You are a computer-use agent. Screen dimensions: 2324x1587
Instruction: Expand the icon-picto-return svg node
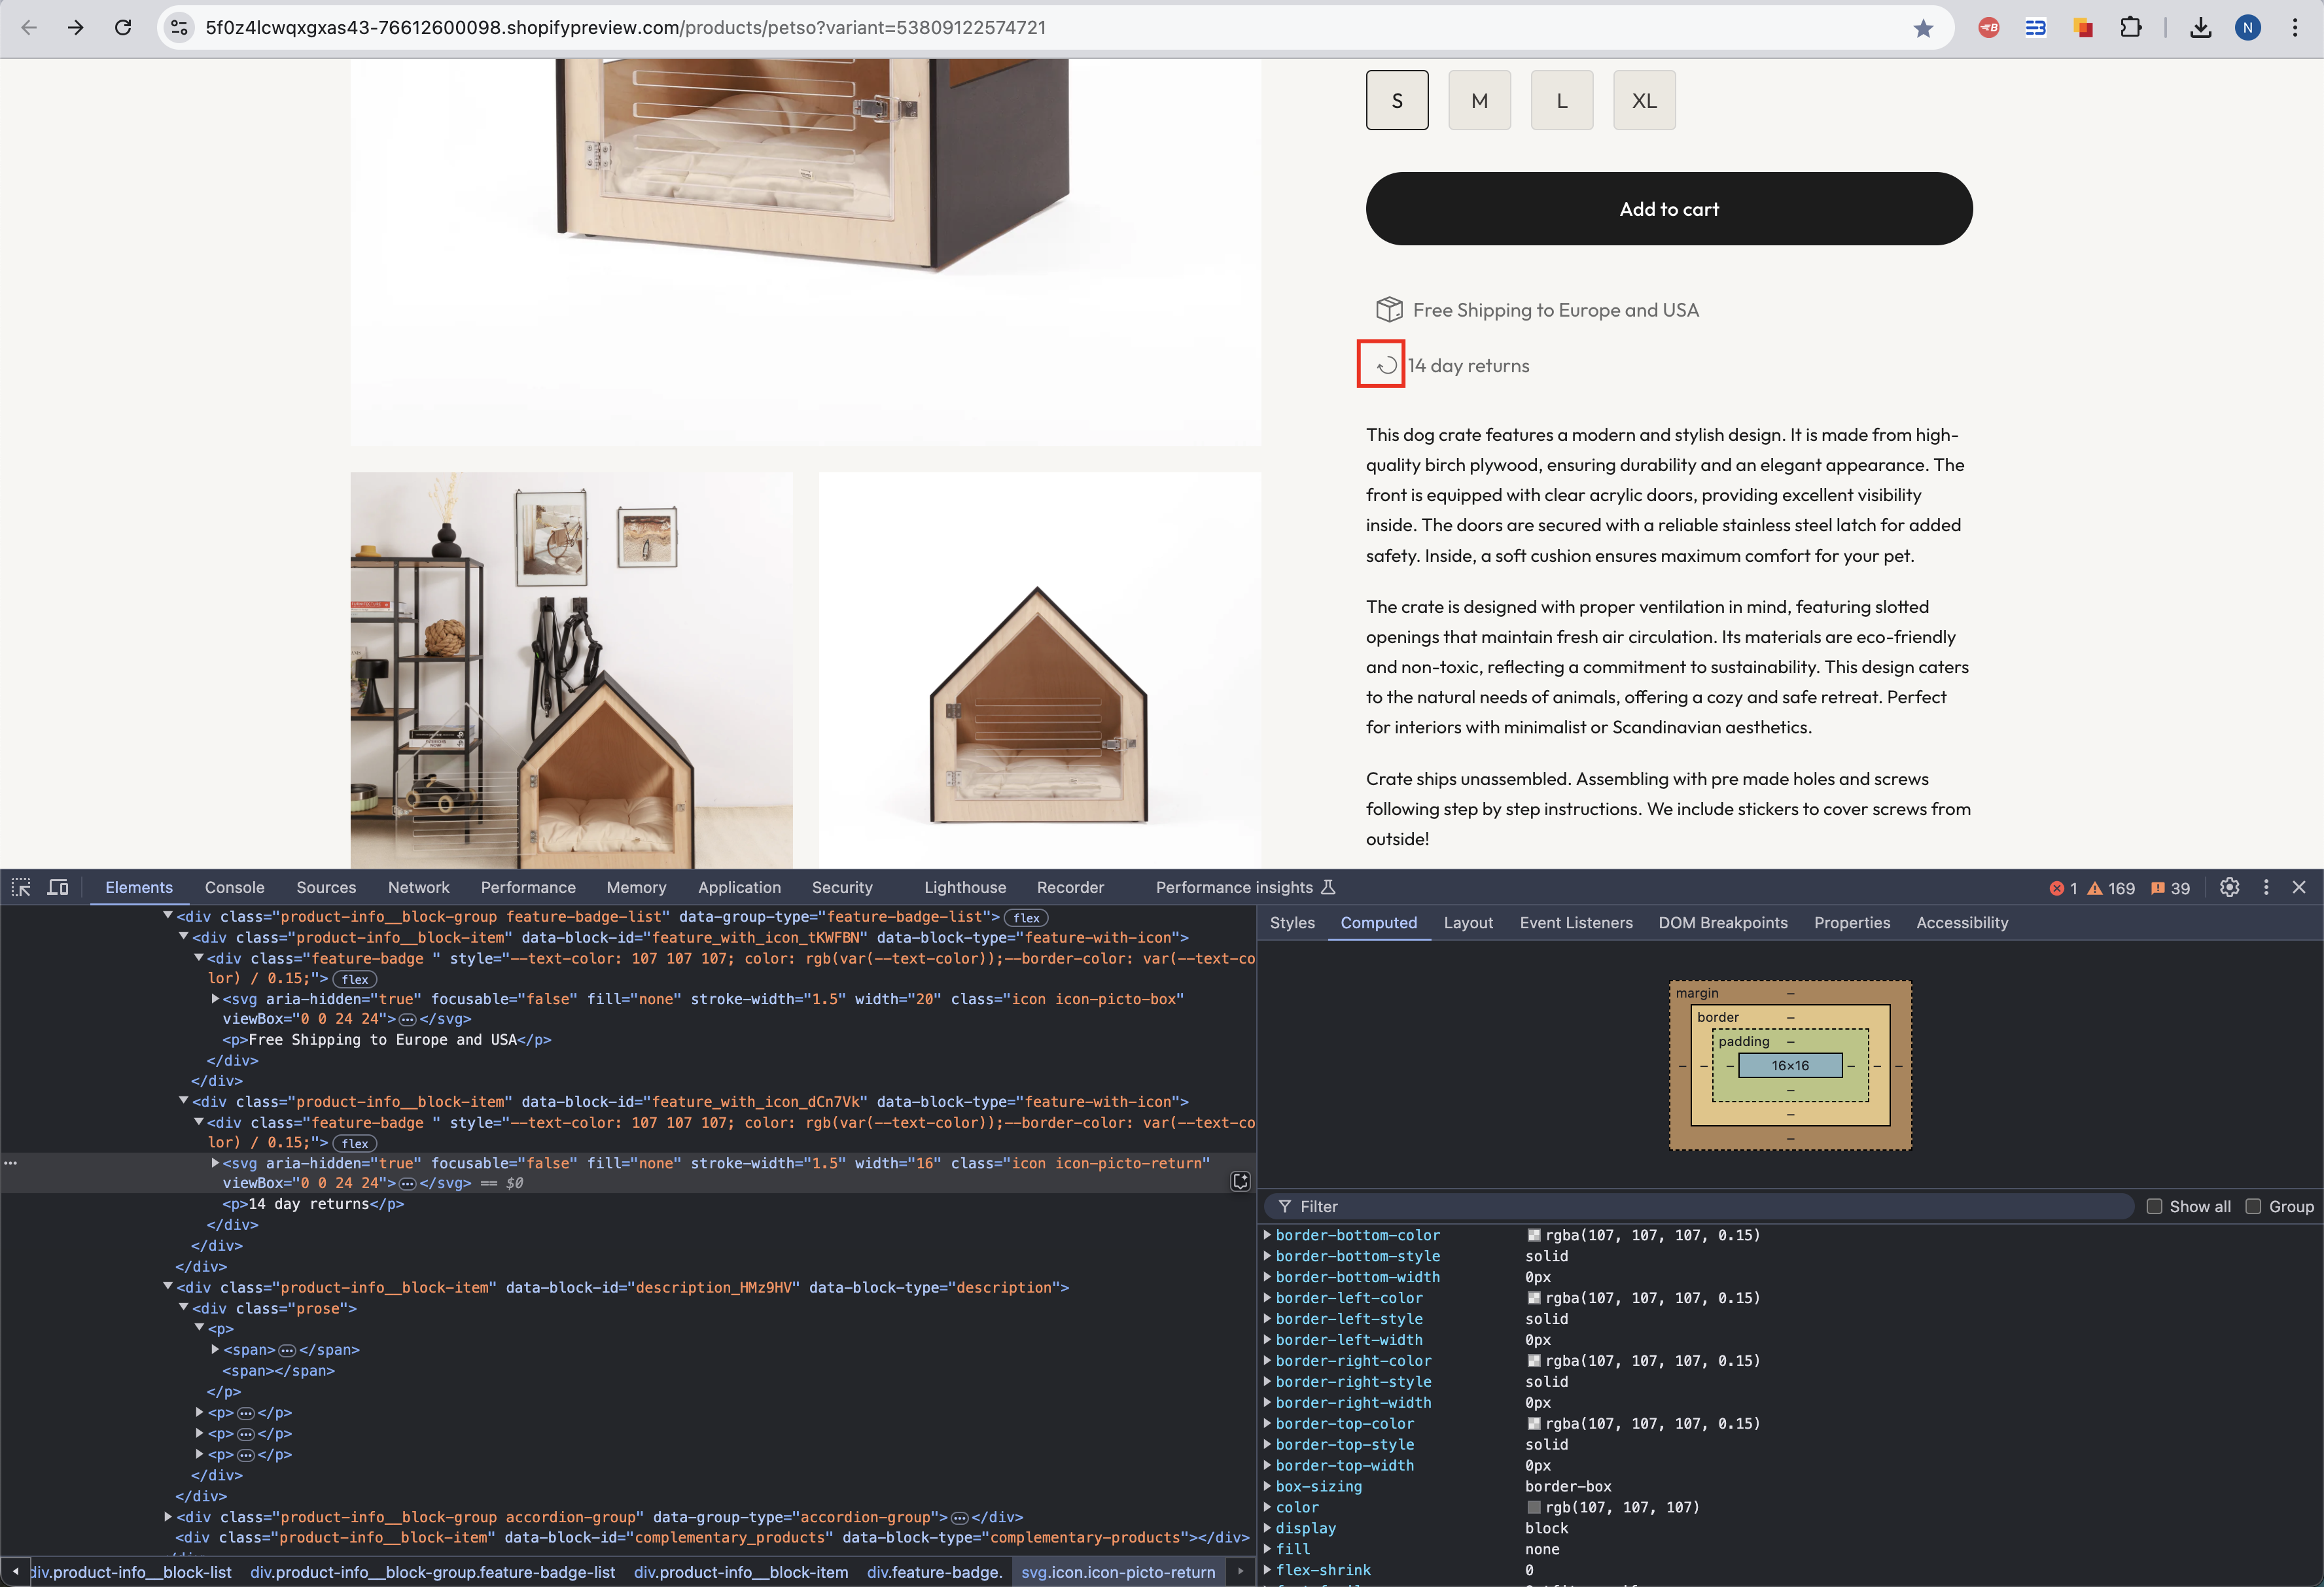click(215, 1162)
